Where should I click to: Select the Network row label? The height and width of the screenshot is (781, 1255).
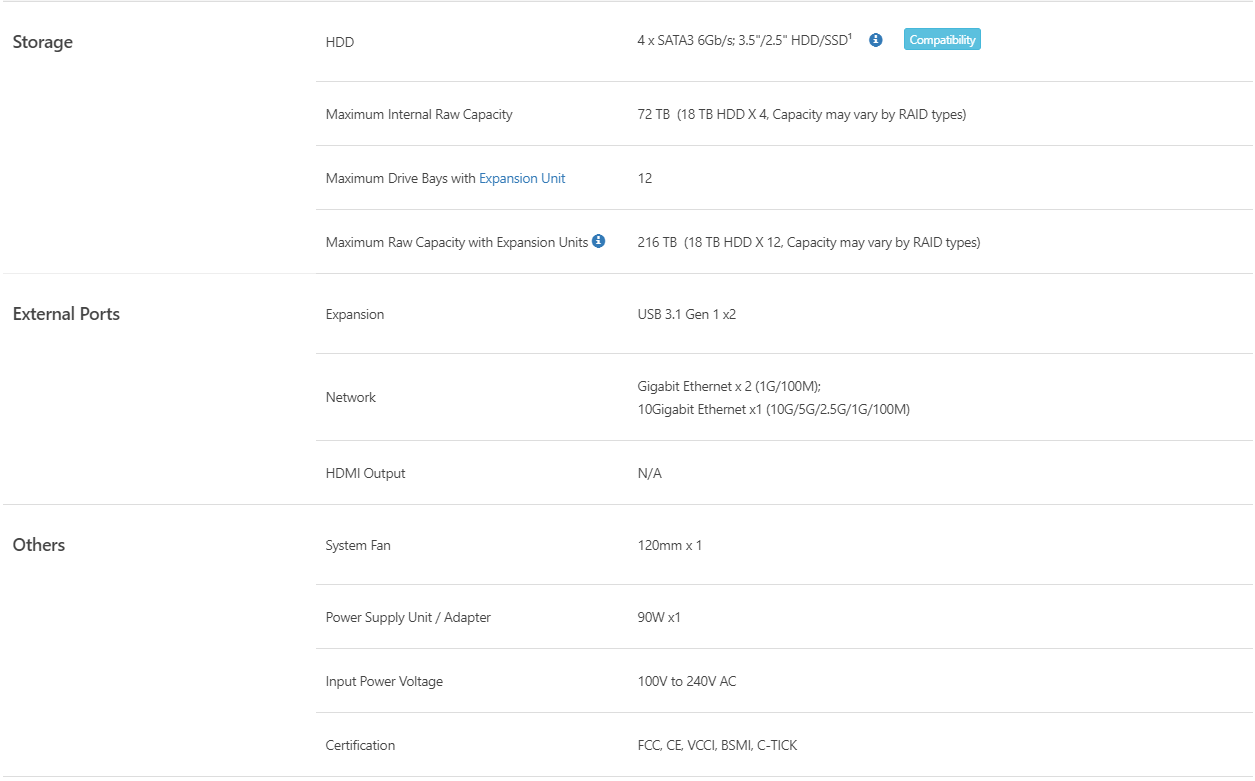click(x=351, y=397)
